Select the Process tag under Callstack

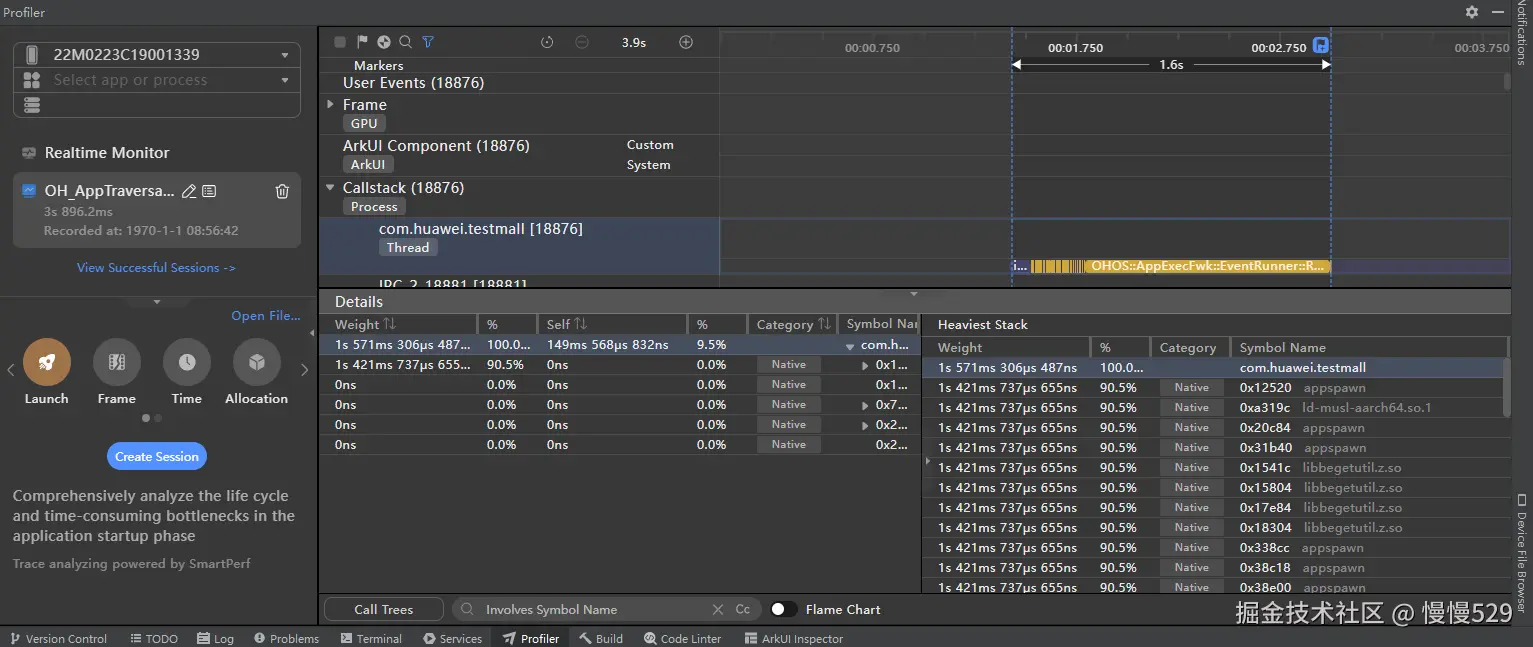coord(374,207)
